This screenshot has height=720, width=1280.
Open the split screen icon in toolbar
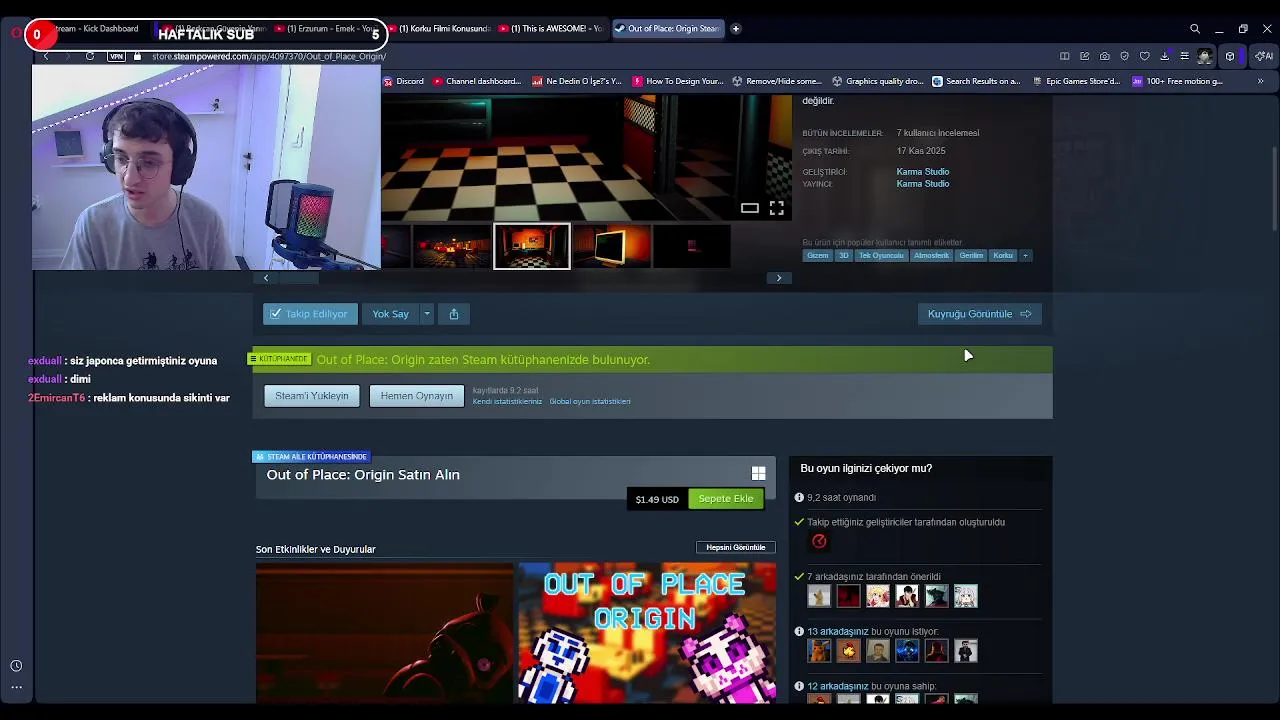click(1065, 56)
